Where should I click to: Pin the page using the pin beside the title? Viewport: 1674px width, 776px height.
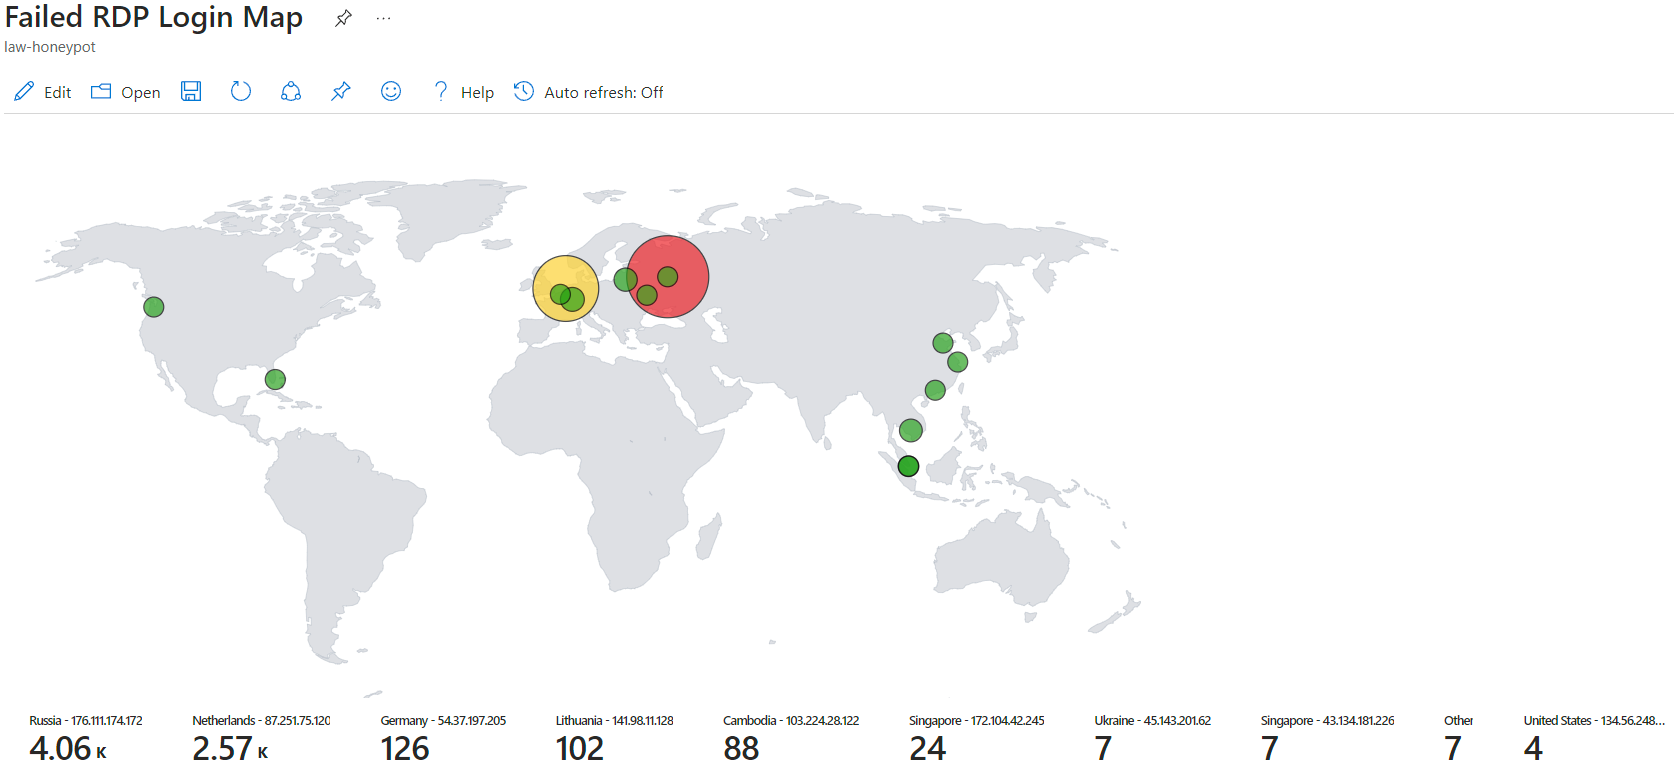[x=343, y=18]
